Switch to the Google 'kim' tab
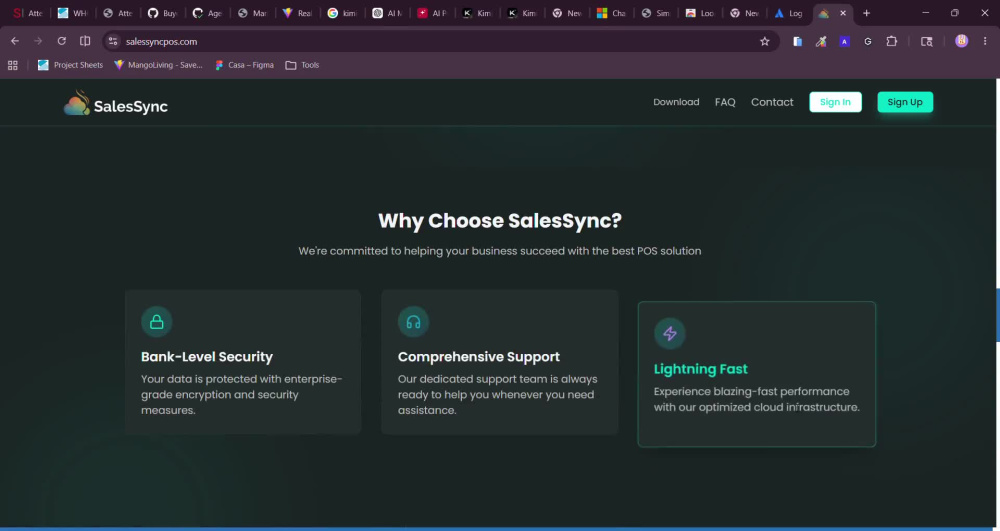The image size is (1000, 531). pyautogui.click(x=342, y=13)
